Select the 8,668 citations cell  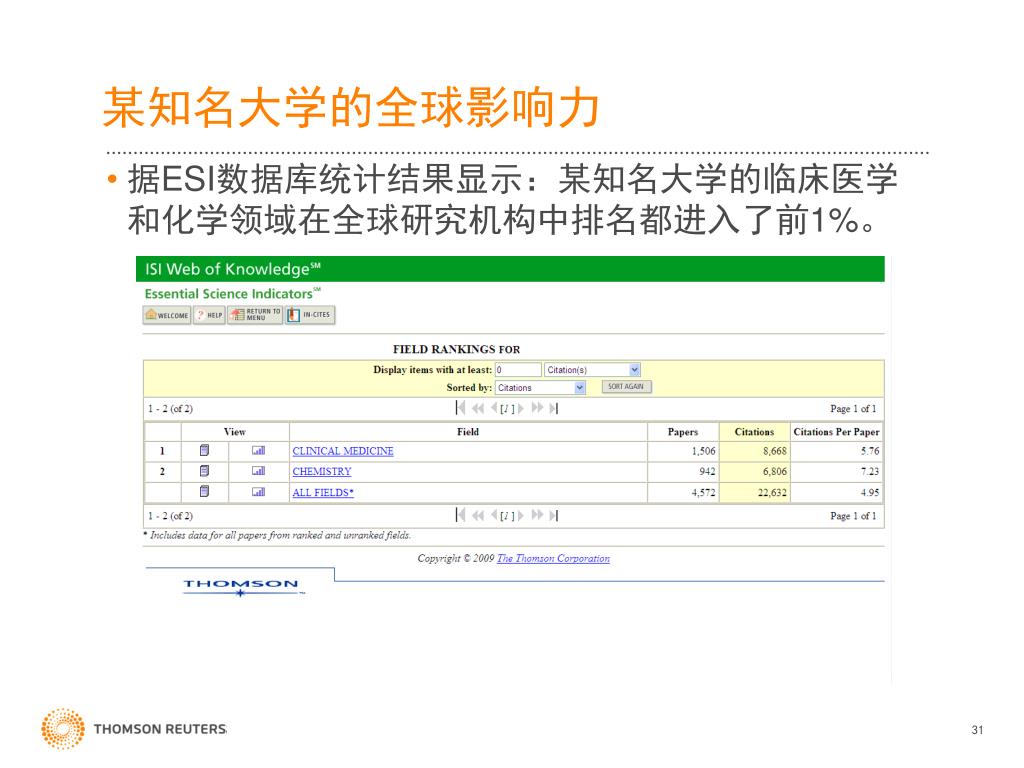(x=754, y=451)
